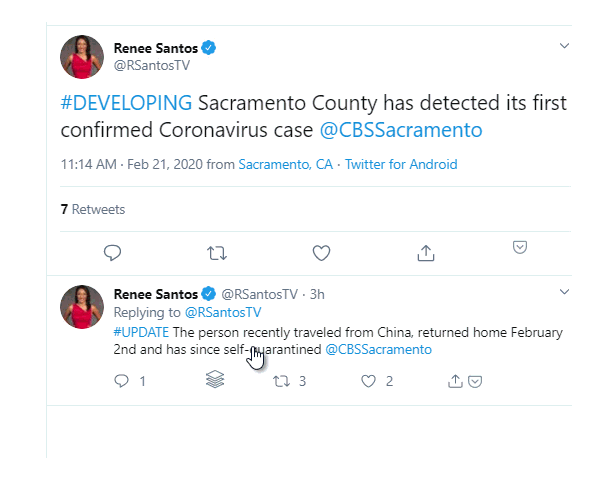Screen dimensions: 600x480
Task: Click the Buffer stack icon on reply tweet
Action: point(215,380)
